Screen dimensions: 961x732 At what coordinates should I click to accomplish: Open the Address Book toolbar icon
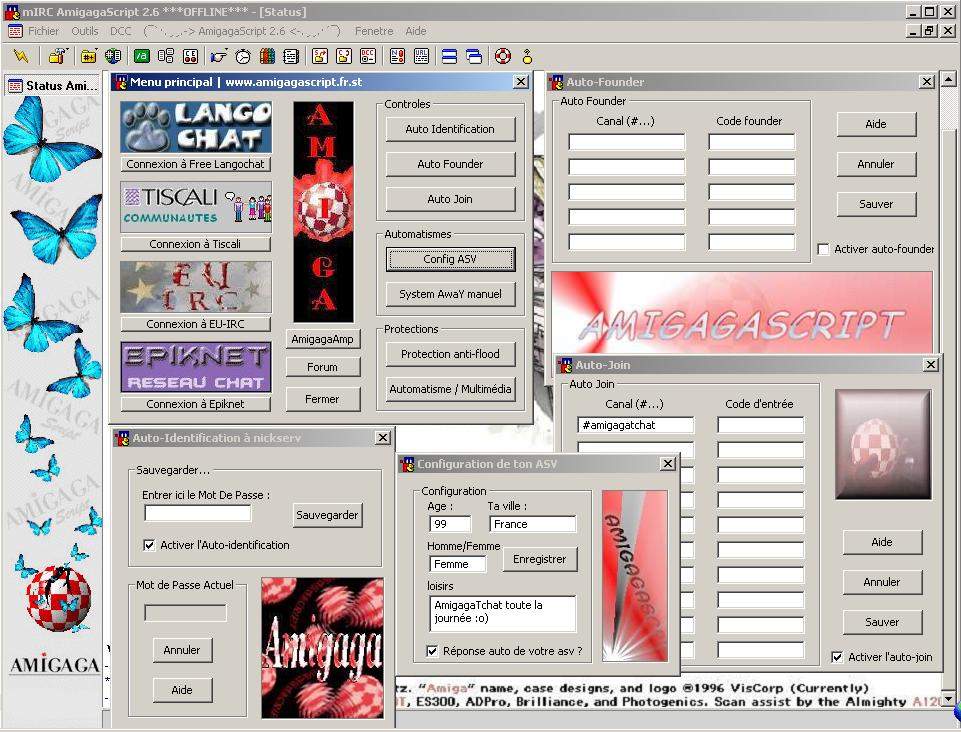click(291, 57)
